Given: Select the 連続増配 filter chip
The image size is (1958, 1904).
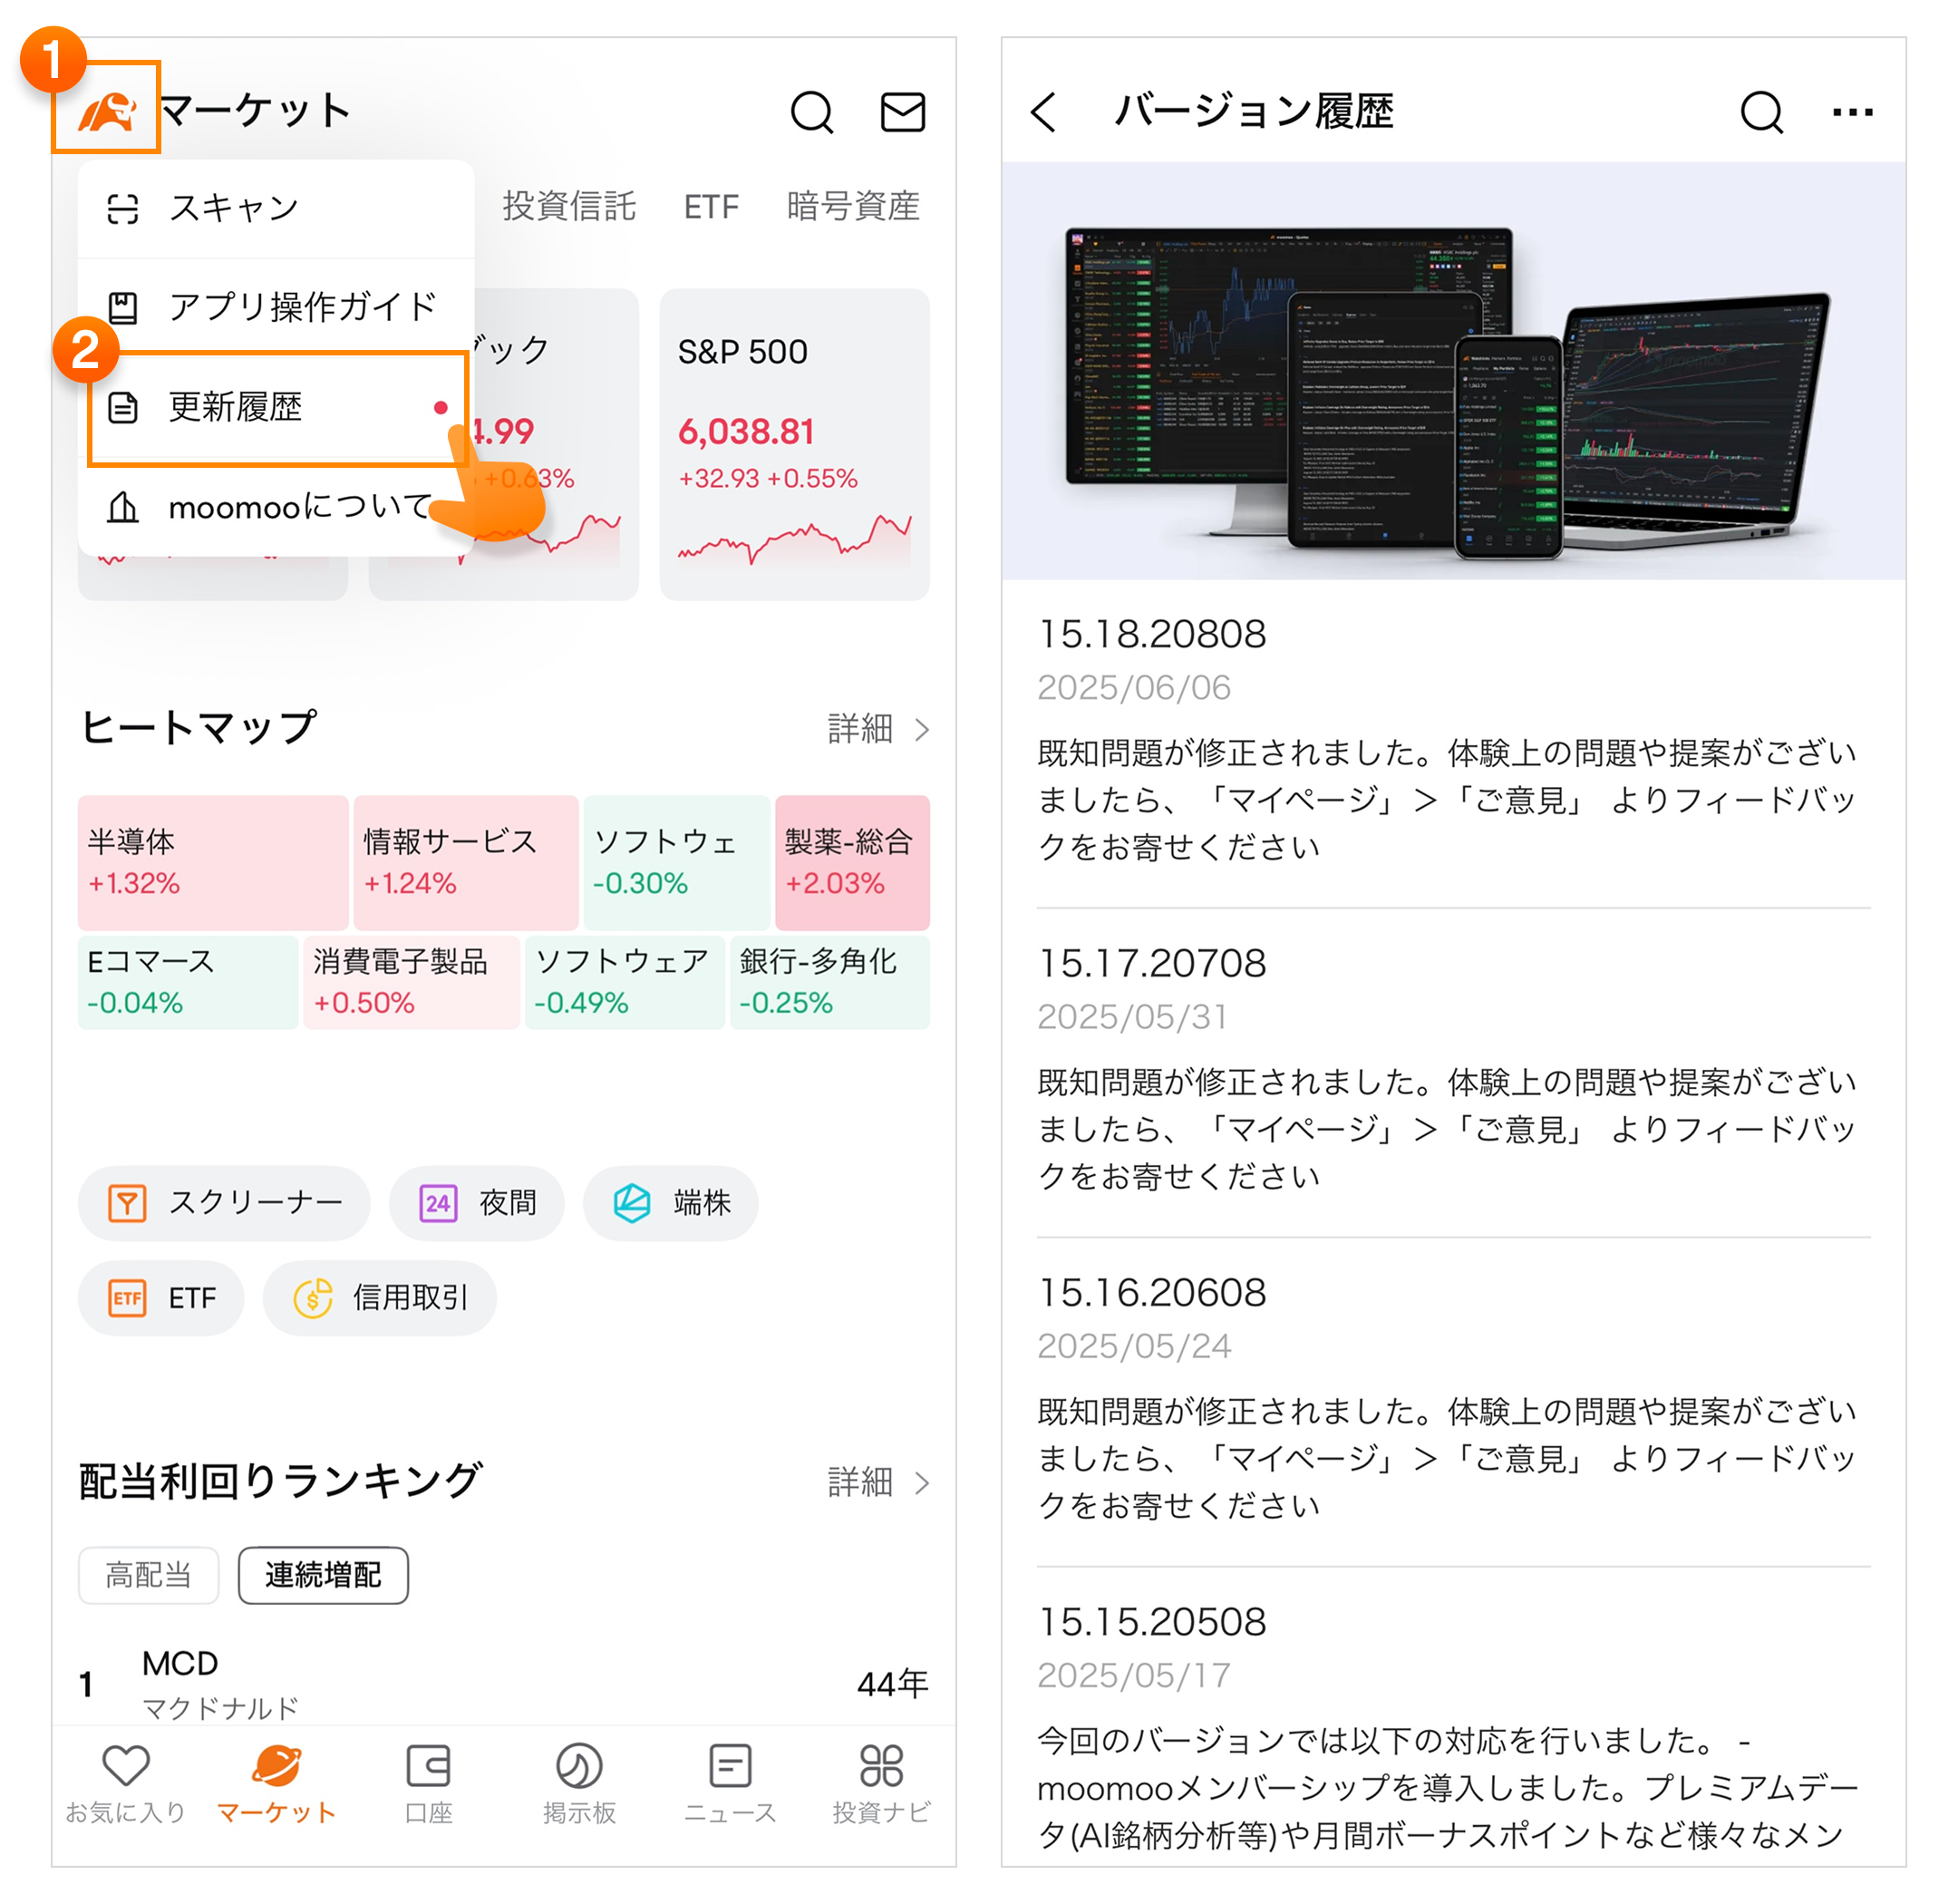Looking at the screenshot, I should pyautogui.click(x=323, y=1576).
